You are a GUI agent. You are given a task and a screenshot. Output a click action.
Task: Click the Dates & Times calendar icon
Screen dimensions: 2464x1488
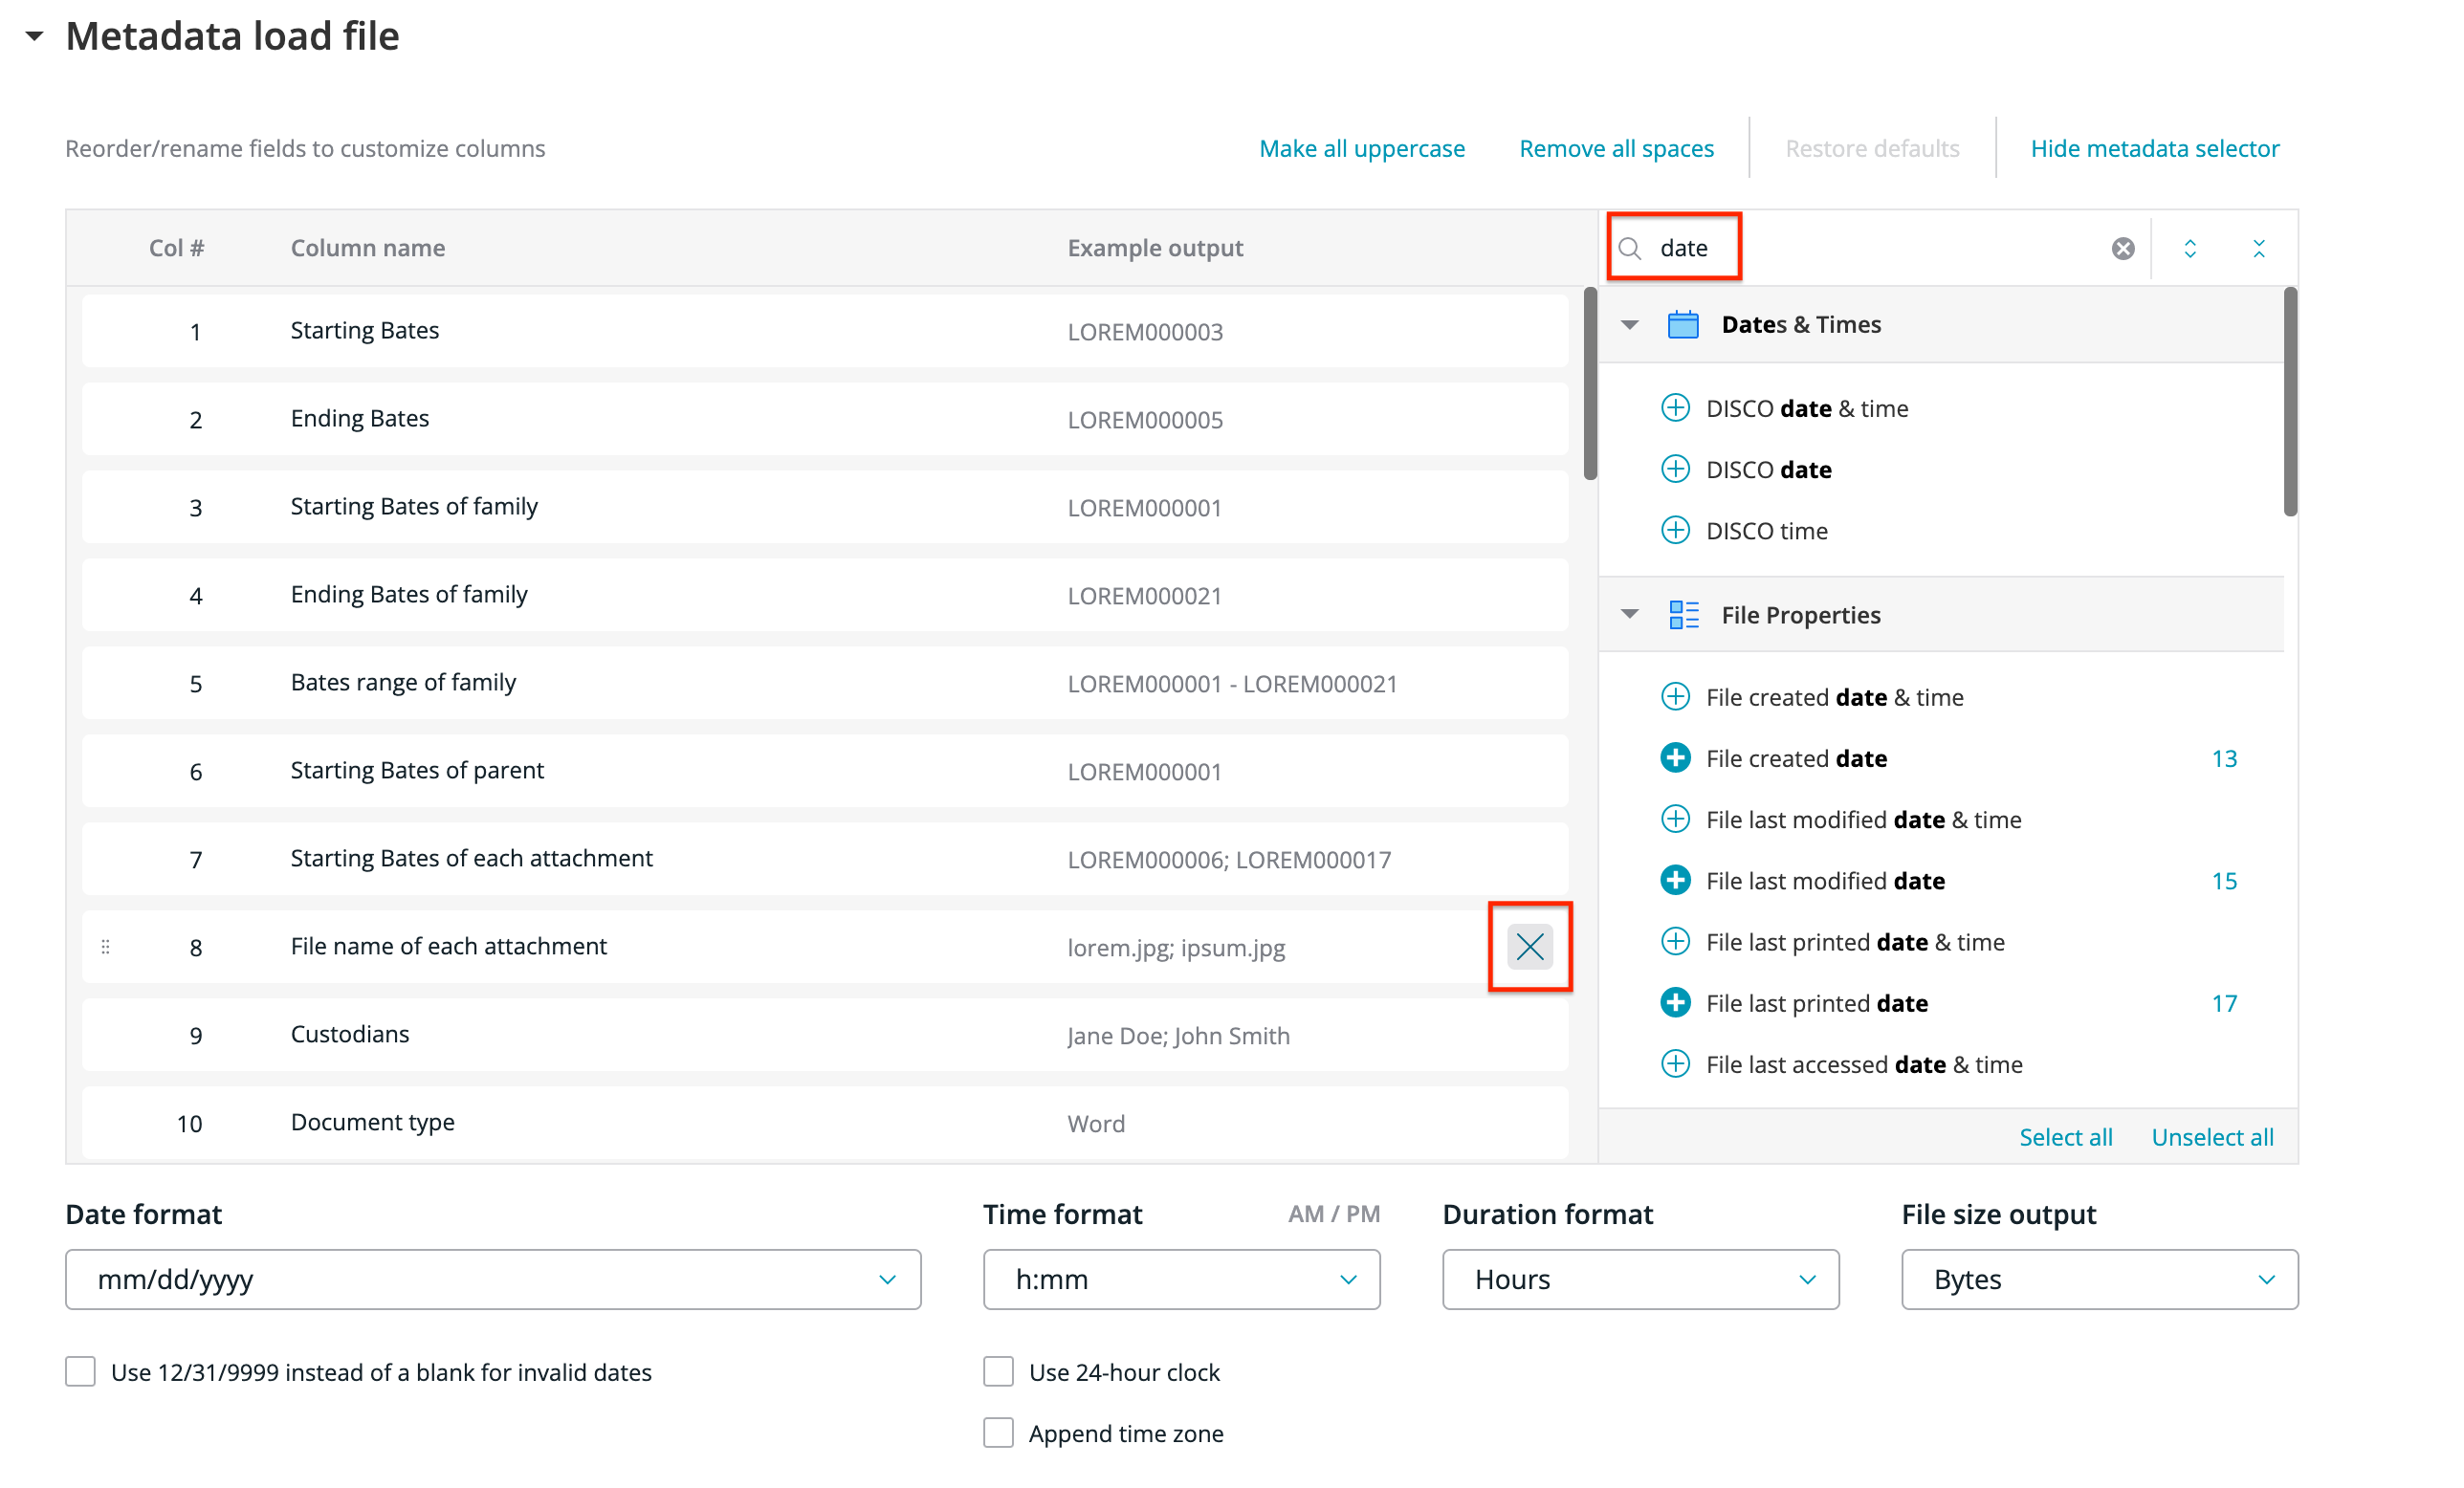1683,324
